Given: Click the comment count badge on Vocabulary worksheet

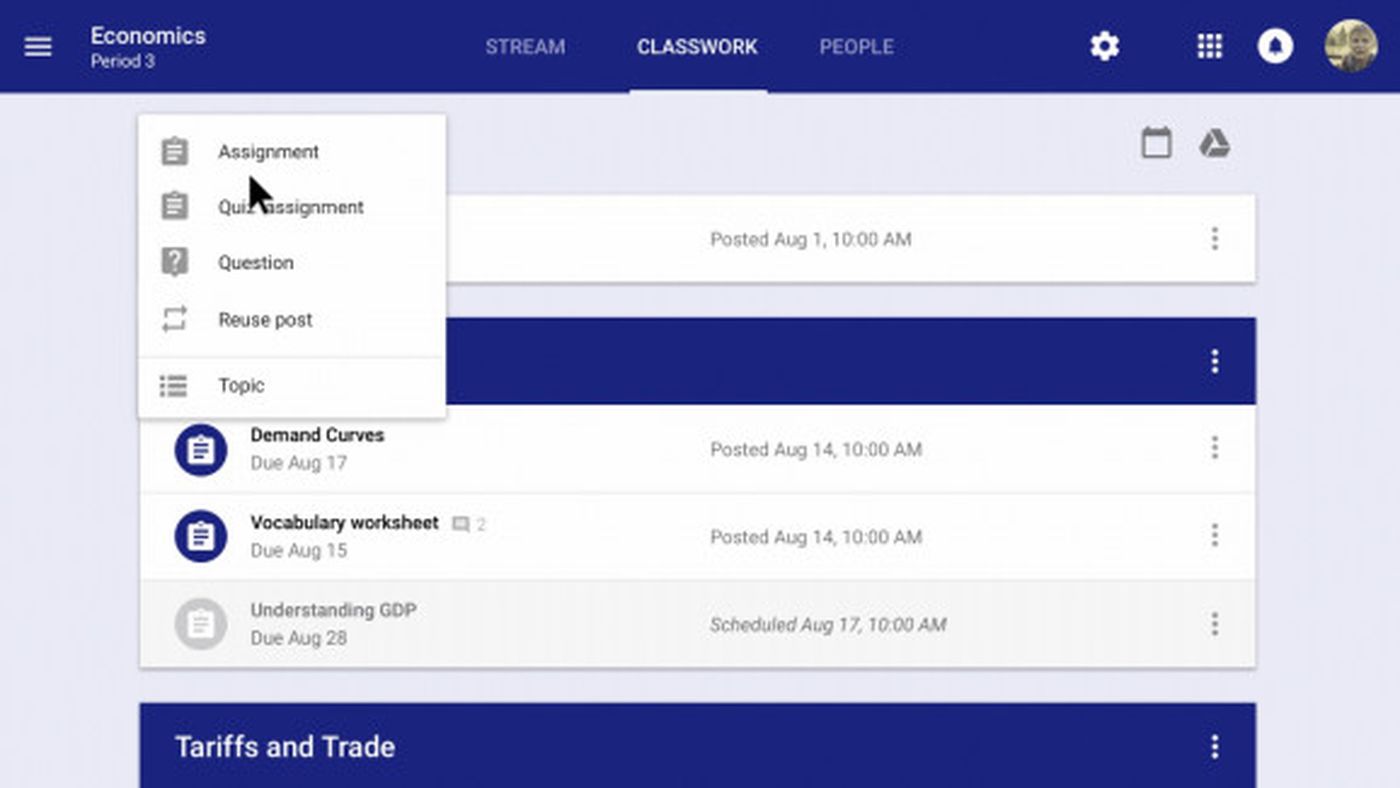Looking at the screenshot, I should click(467, 522).
